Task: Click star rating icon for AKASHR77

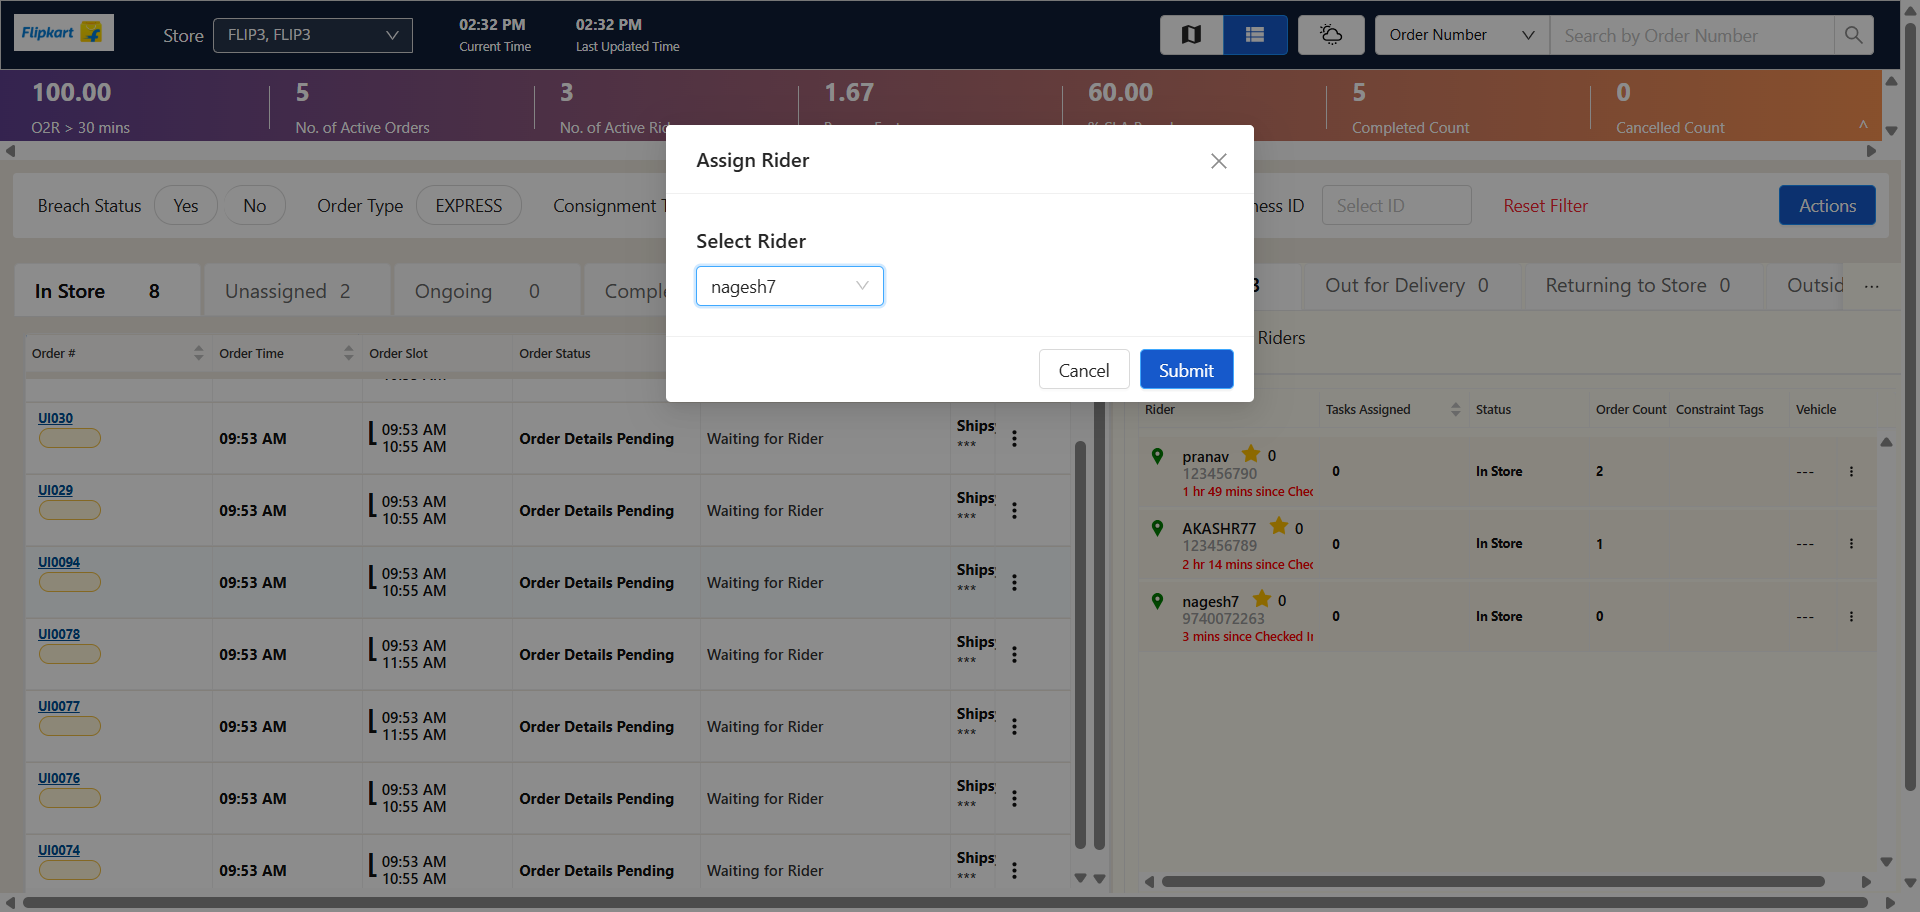Action: click(x=1279, y=526)
